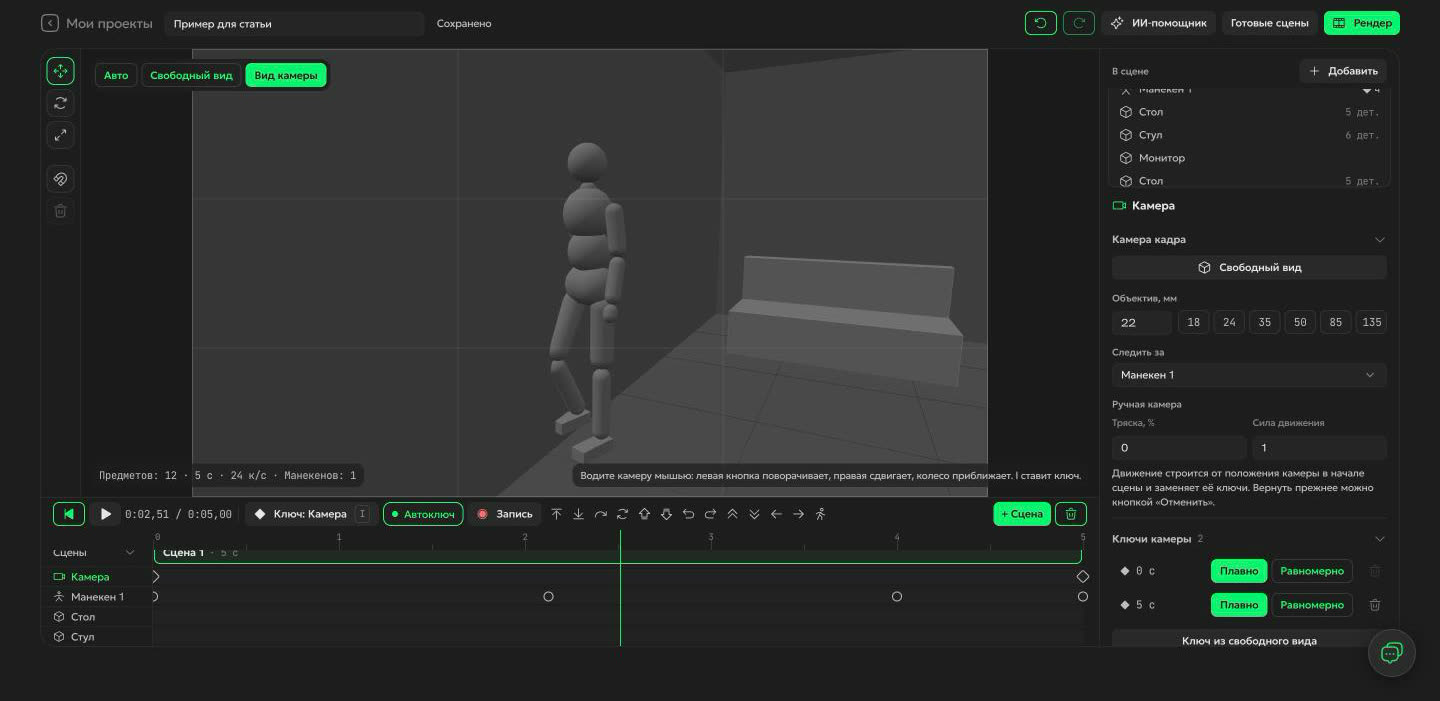Select the scale tool with diagonal arrows
This screenshot has height=701, width=1440.
60,135
